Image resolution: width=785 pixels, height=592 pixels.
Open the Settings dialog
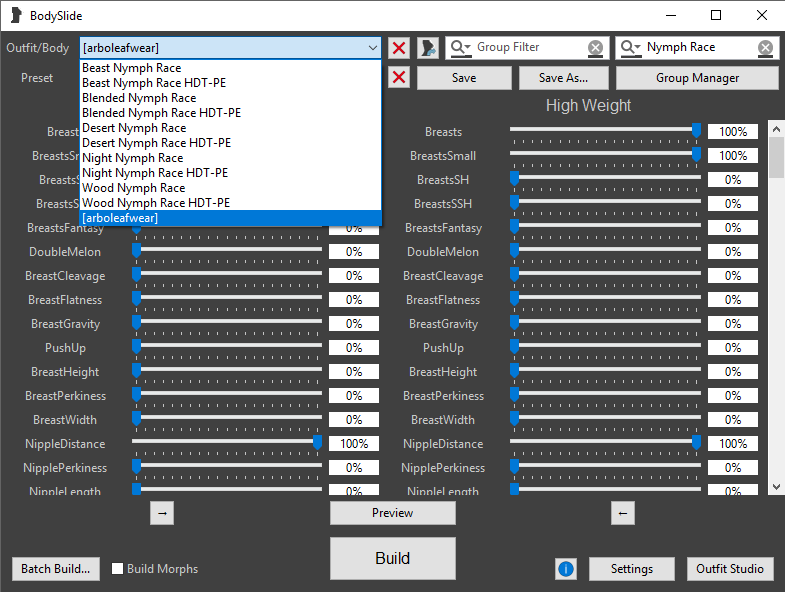point(631,569)
